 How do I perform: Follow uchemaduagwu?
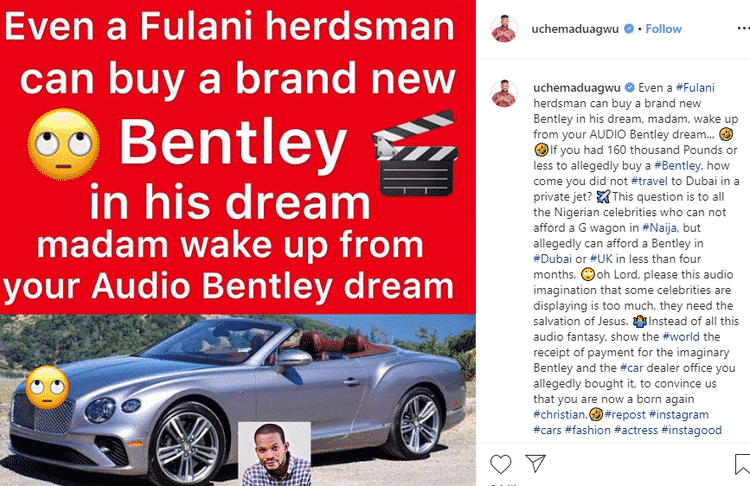click(663, 29)
